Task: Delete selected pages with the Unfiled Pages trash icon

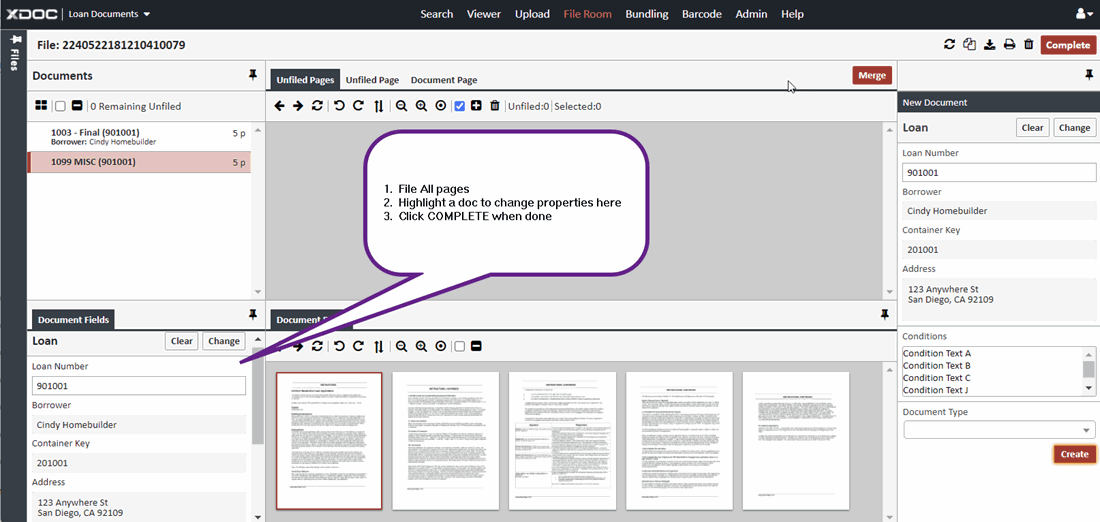Action: point(494,106)
